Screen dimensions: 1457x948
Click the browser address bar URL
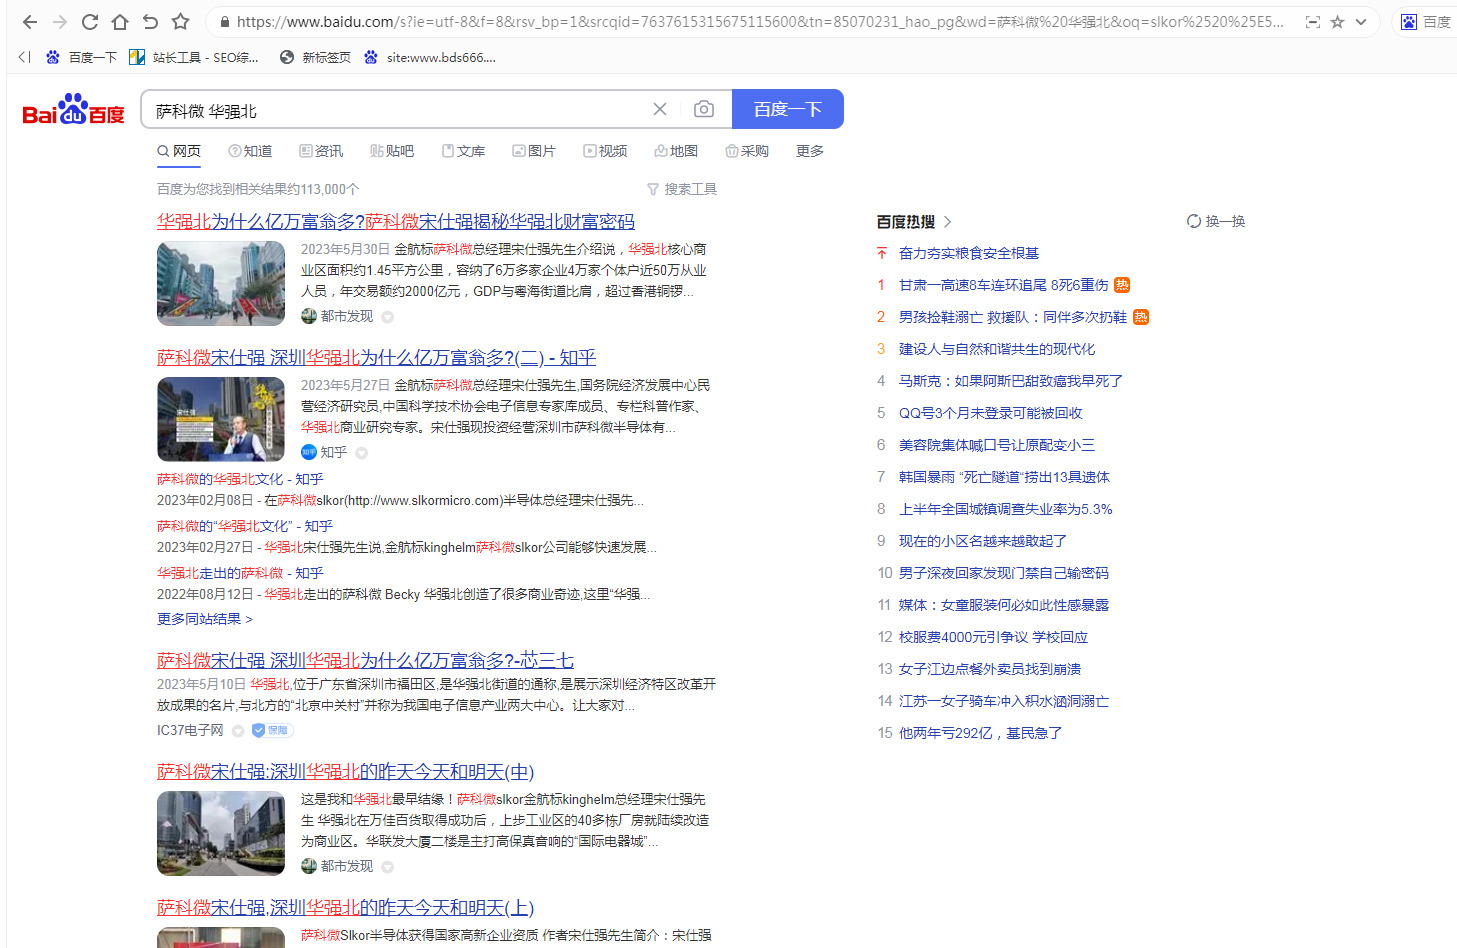click(x=760, y=22)
